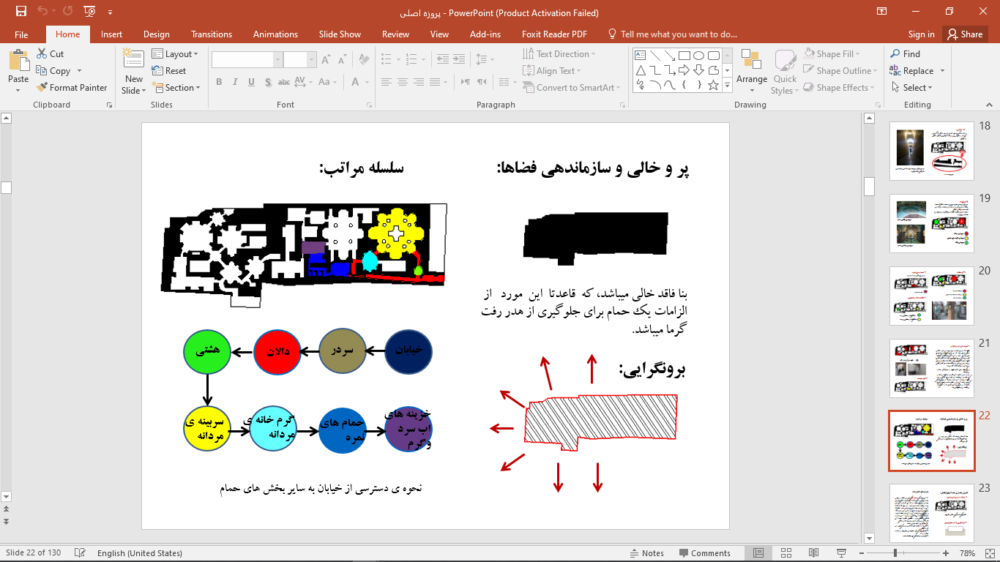Click the Find button

pos(905,54)
